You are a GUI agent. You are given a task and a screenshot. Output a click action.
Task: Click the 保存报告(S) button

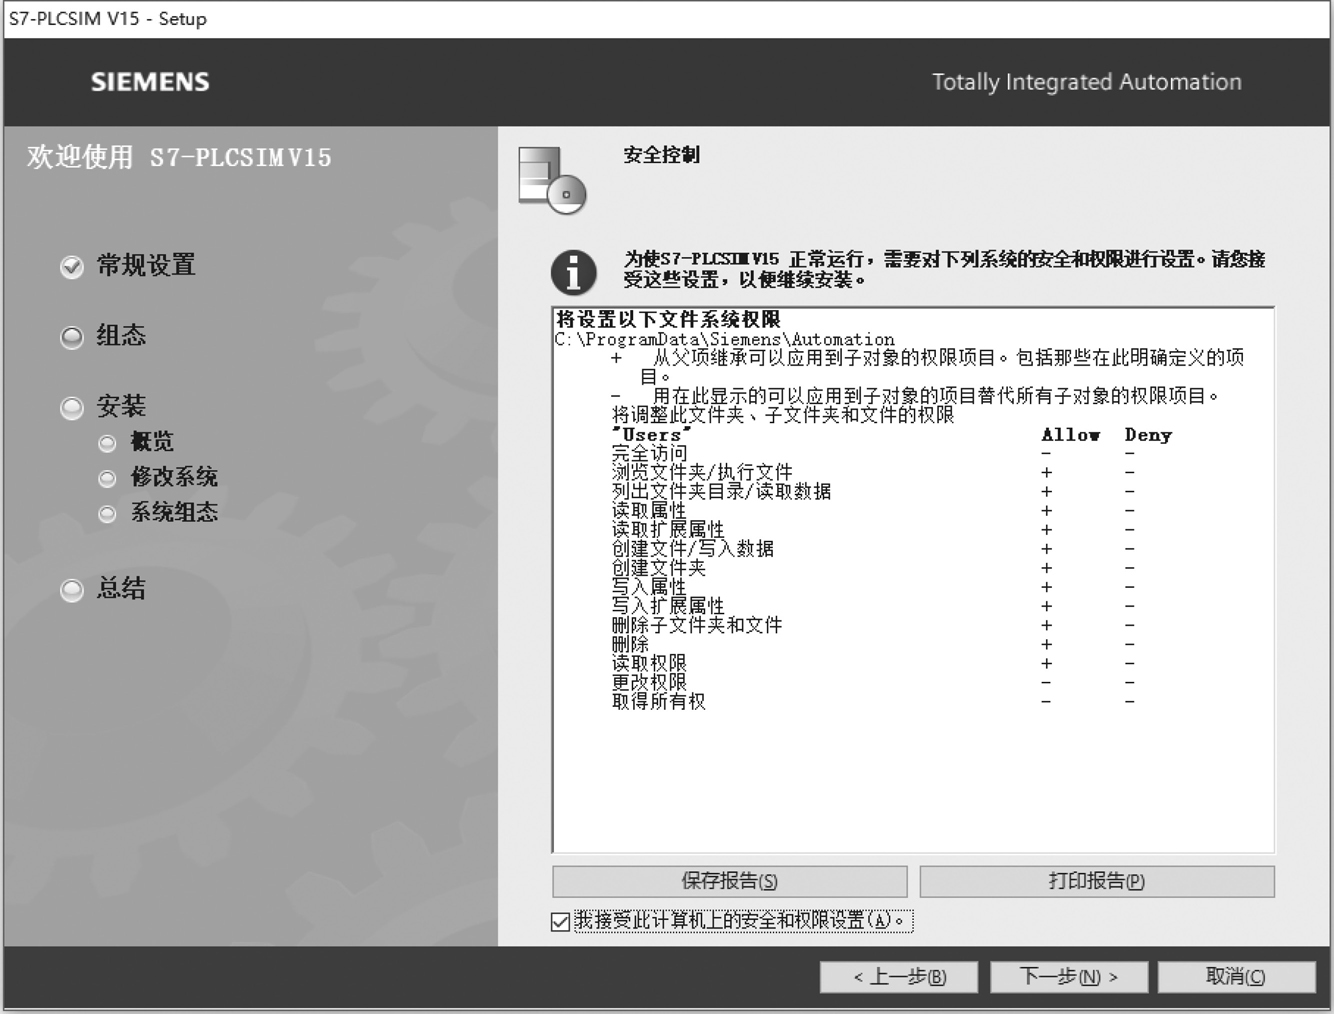tap(730, 881)
